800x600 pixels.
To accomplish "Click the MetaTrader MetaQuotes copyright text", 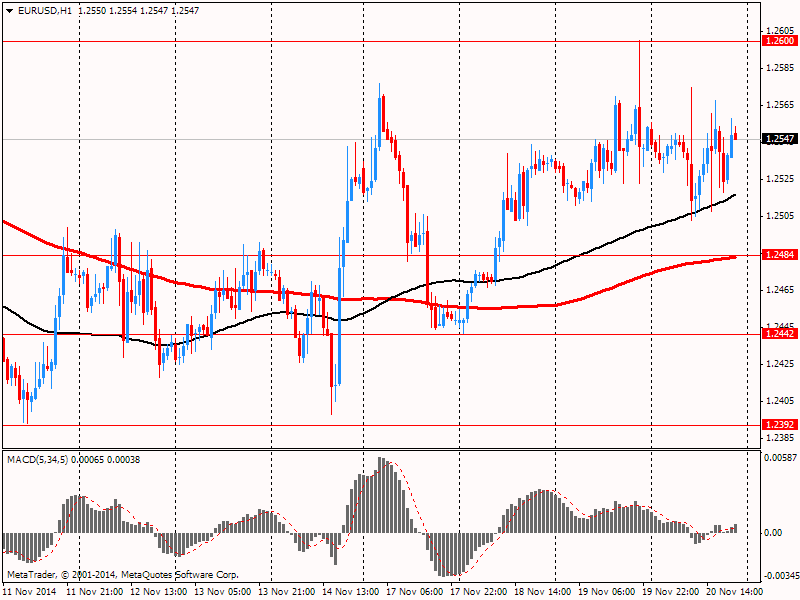I will tap(122, 575).
